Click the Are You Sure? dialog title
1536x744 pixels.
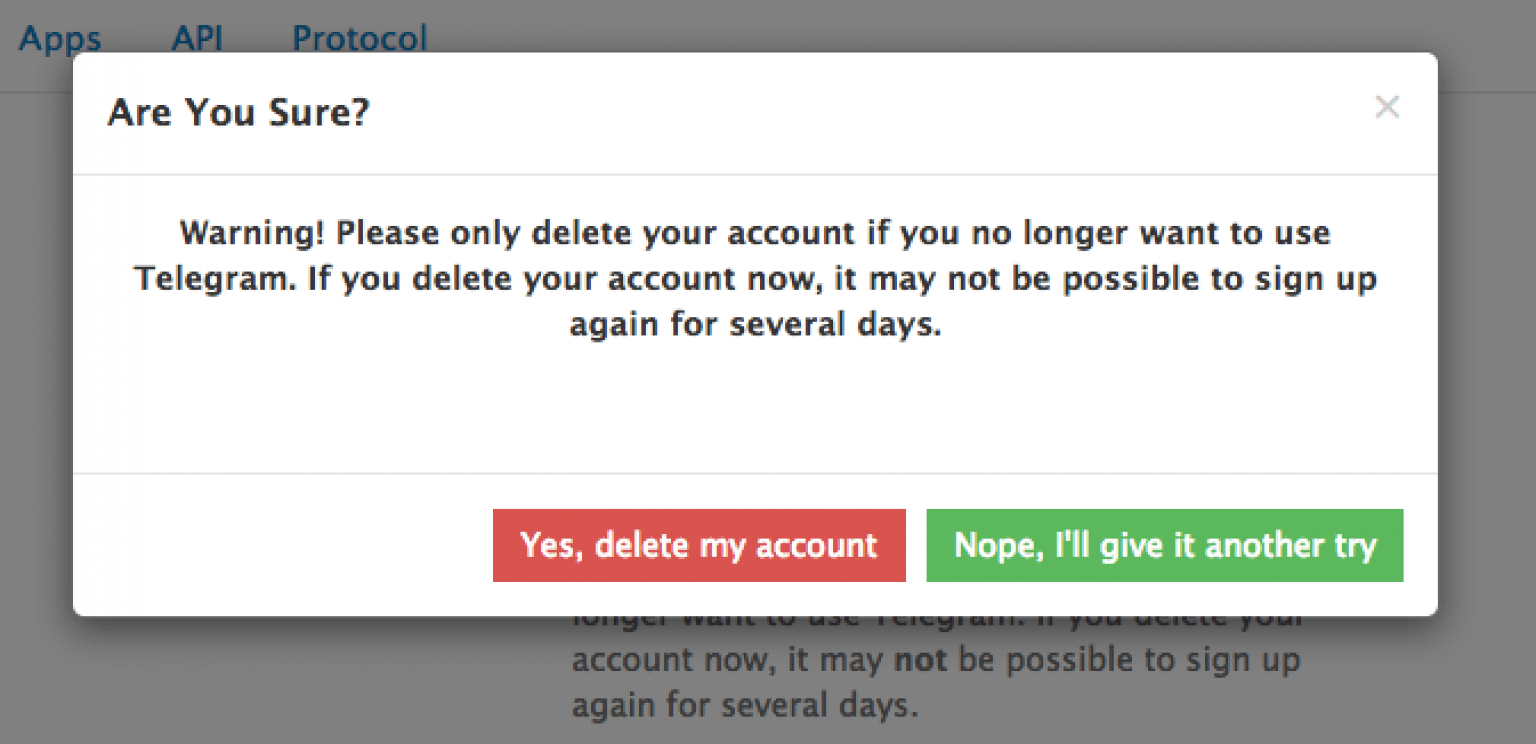pyautogui.click(x=238, y=112)
